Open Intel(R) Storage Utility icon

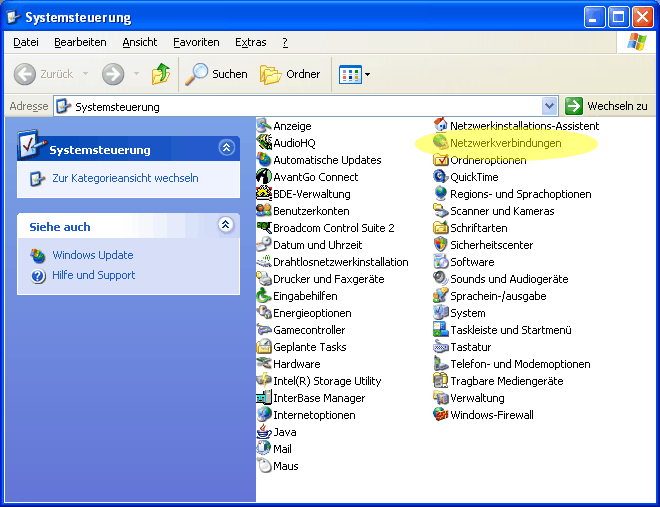264,380
